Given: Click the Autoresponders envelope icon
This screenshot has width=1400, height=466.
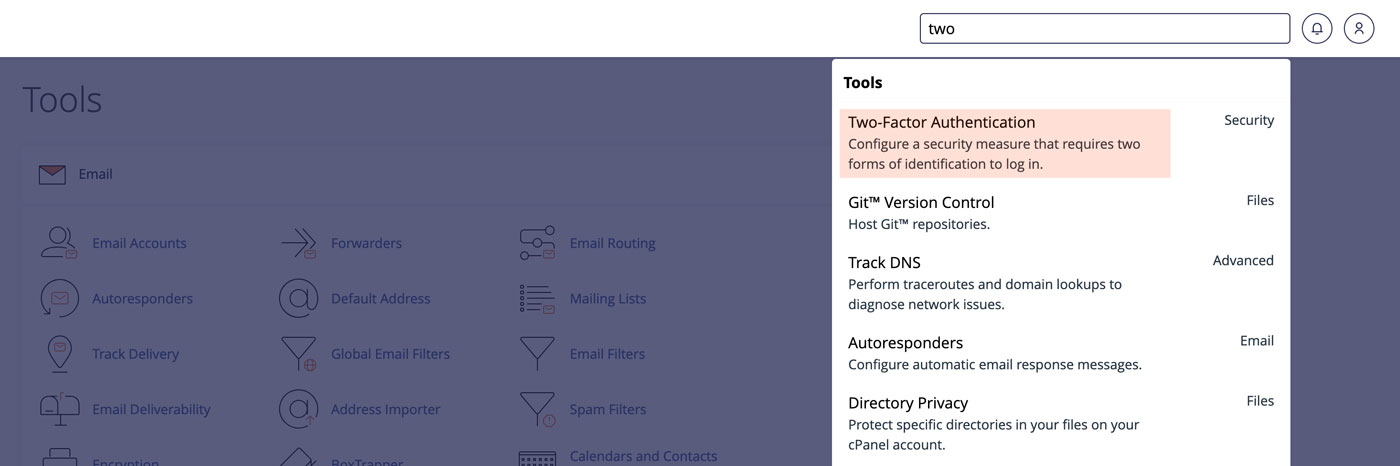Looking at the screenshot, I should point(59,298).
